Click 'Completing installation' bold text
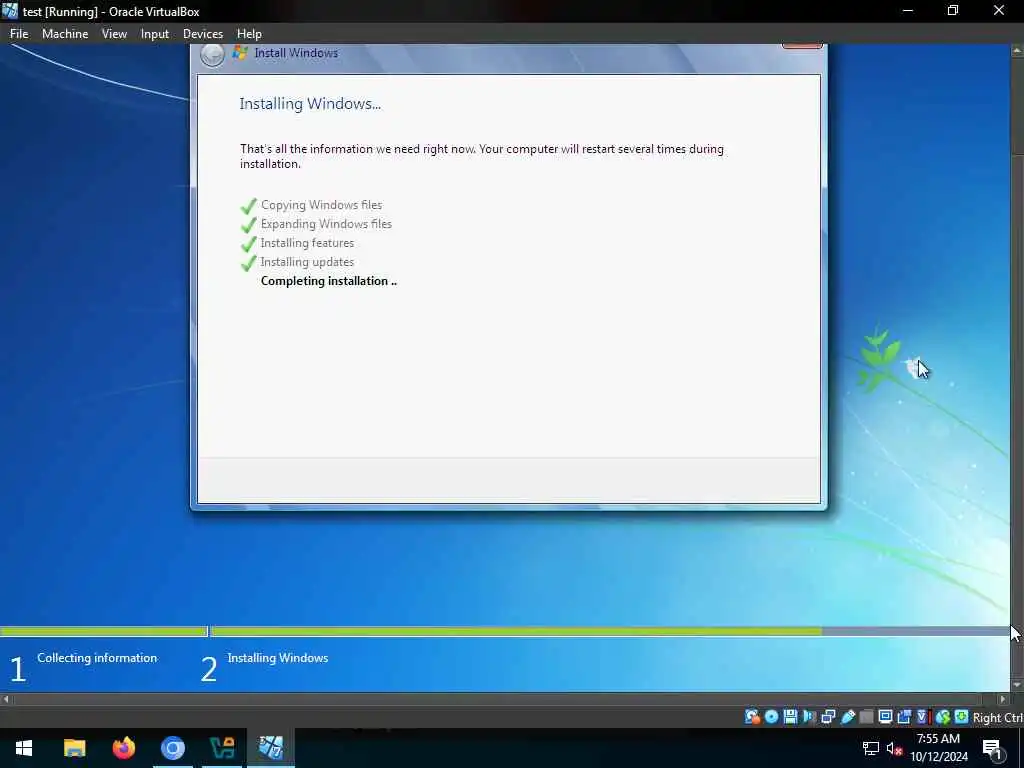 click(x=328, y=281)
